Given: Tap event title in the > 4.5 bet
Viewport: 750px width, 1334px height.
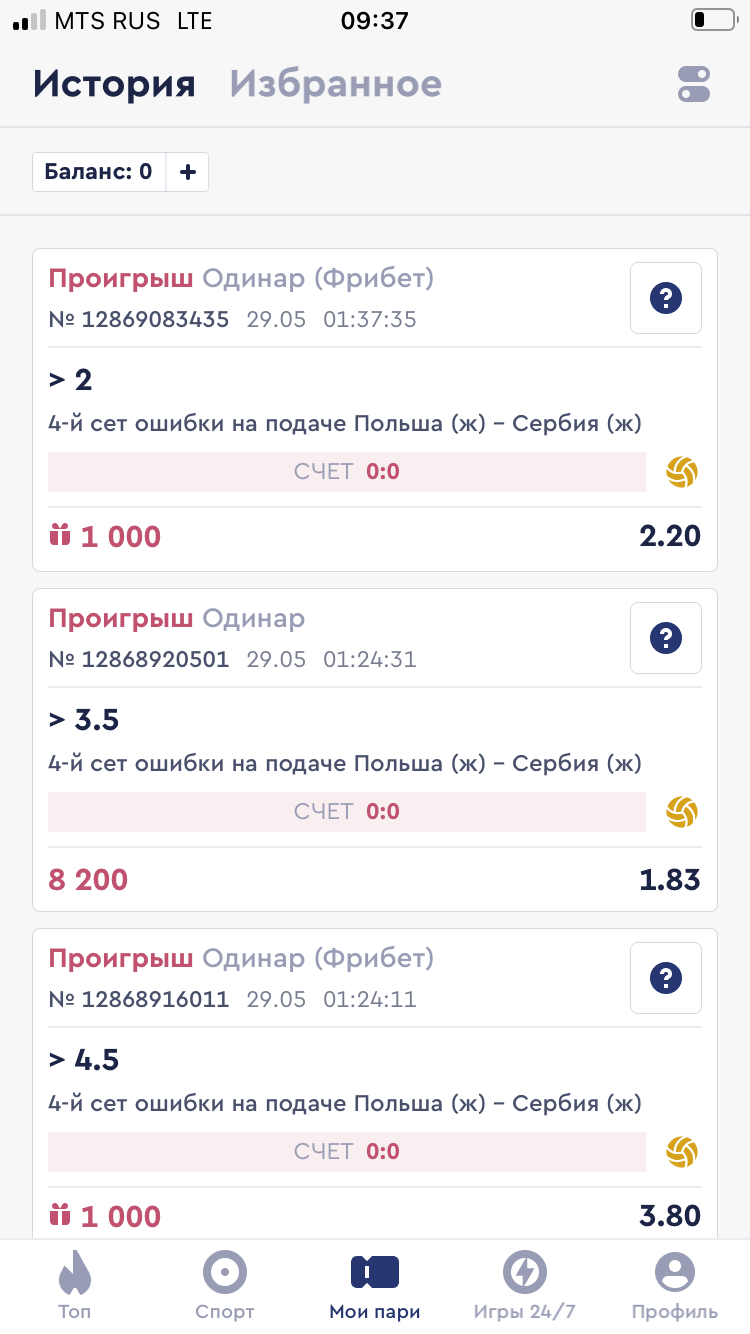Looking at the screenshot, I should point(345,1104).
